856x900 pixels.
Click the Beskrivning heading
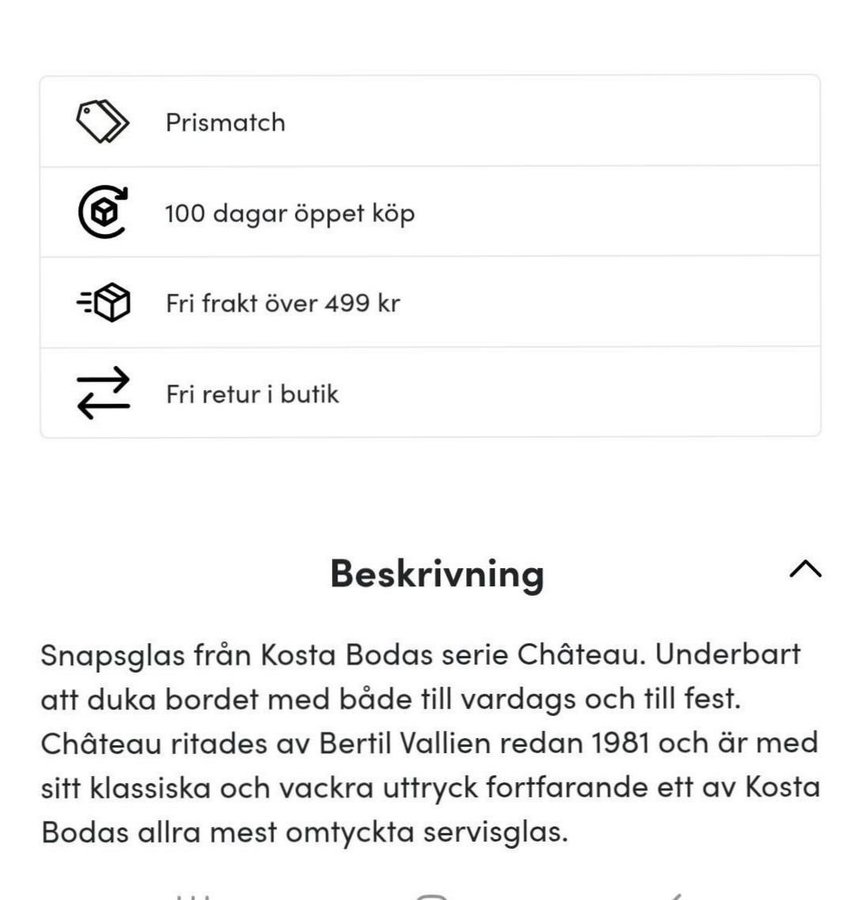coord(437,573)
